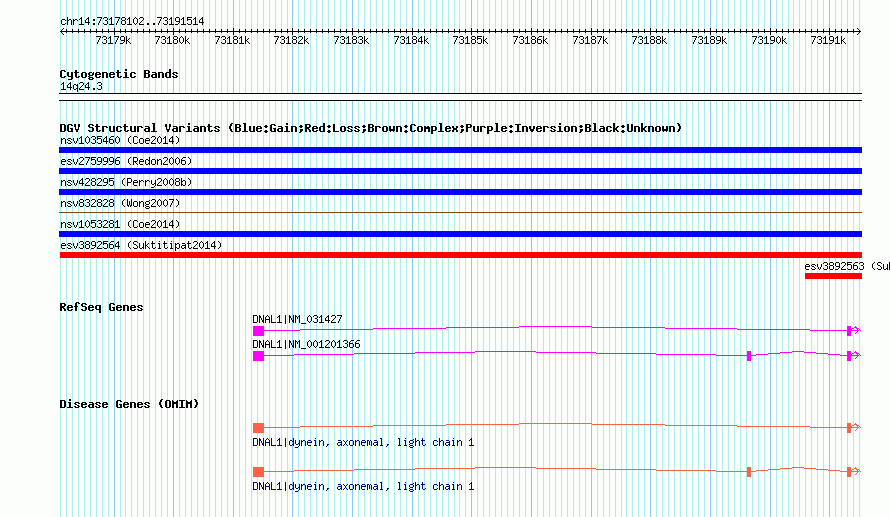Click the magenta first exon of NM_001201366
Image resolution: width=890 pixels, height=517 pixels.
[x=258, y=356]
